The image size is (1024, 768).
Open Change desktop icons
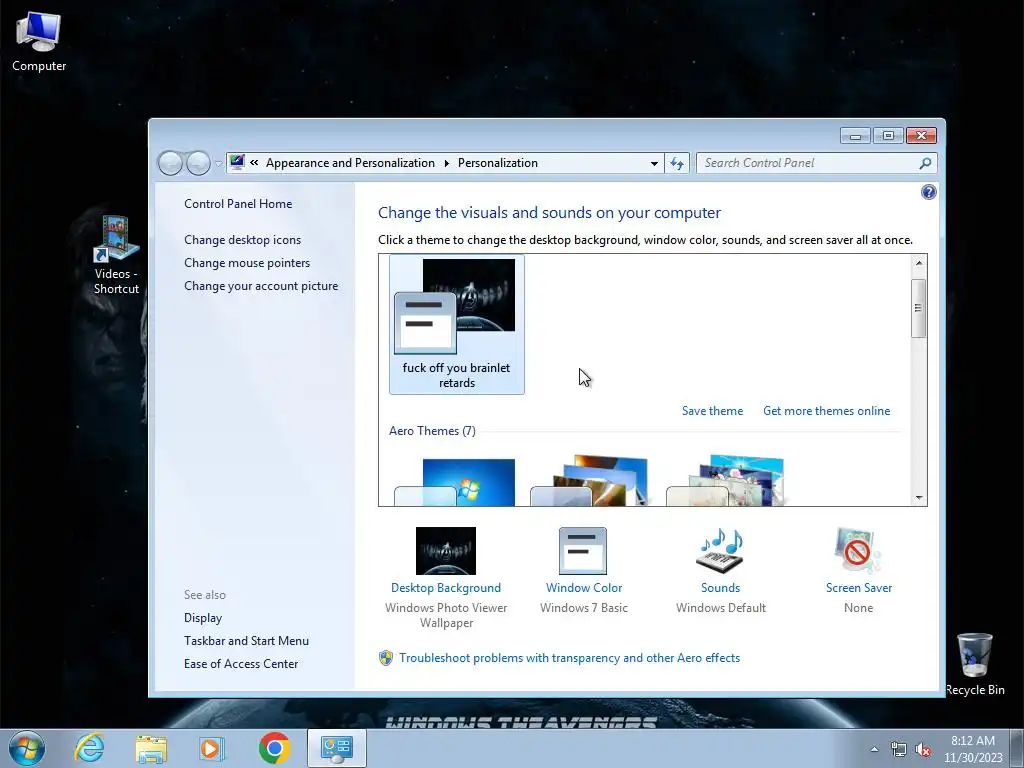(242, 240)
